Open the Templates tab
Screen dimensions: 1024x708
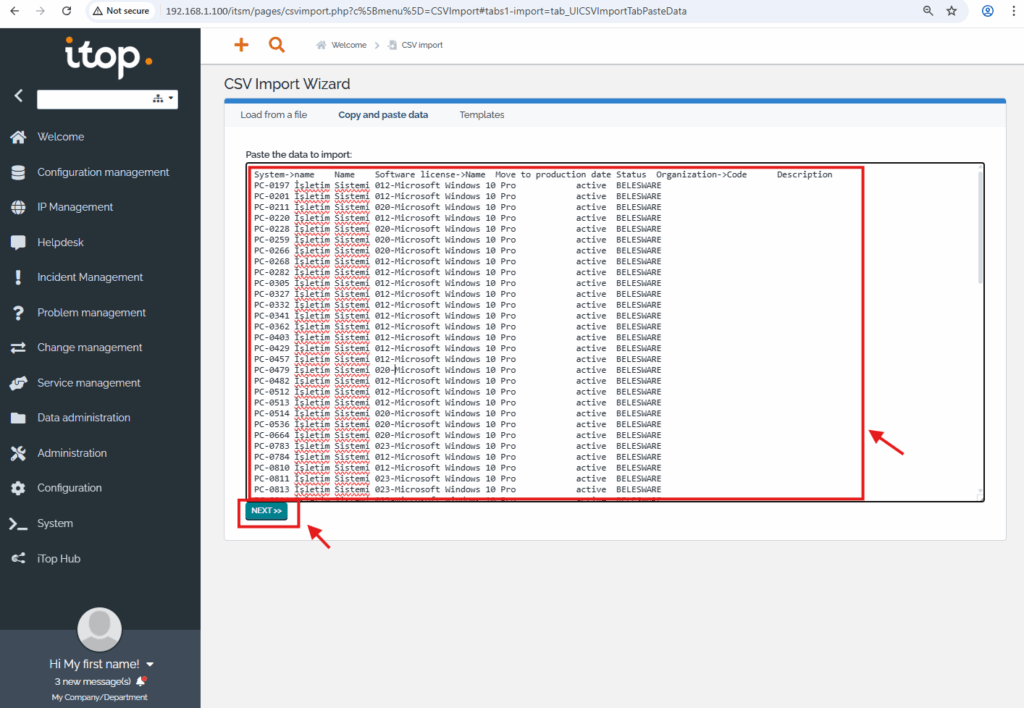(x=482, y=115)
